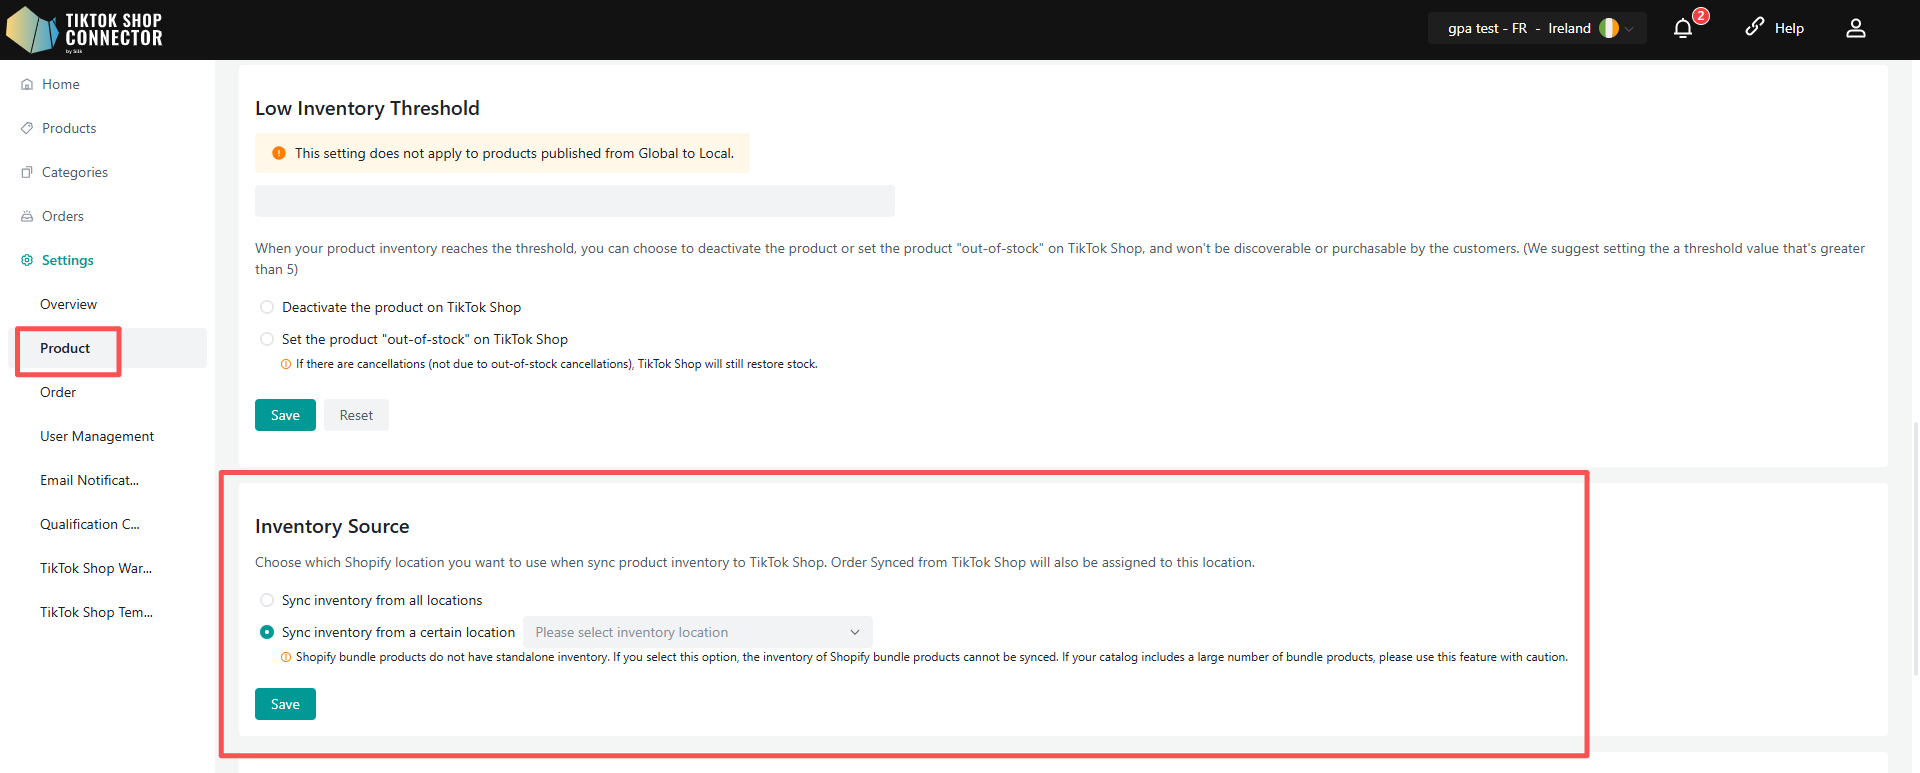The image size is (1920, 773).
Task: Click the orange warning icon in Global to Local notice
Action: coord(279,153)
